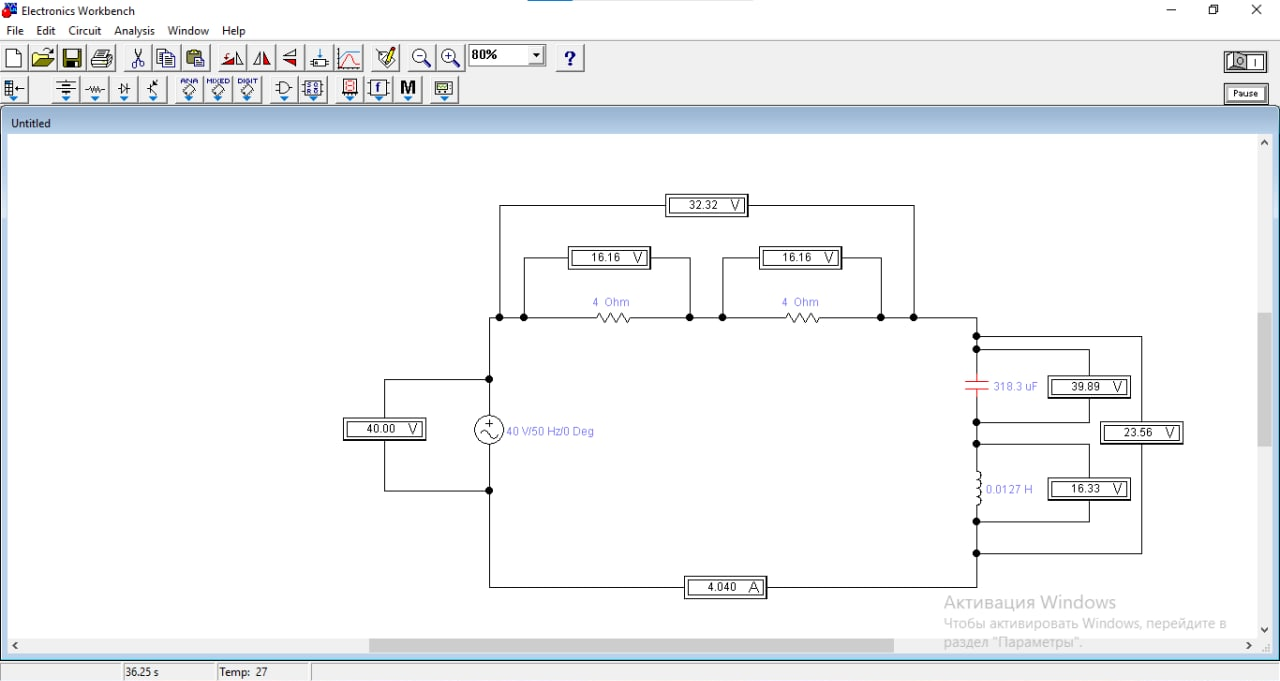Flip component vertically
The image size is (1280, 681).
pos(290,58)
